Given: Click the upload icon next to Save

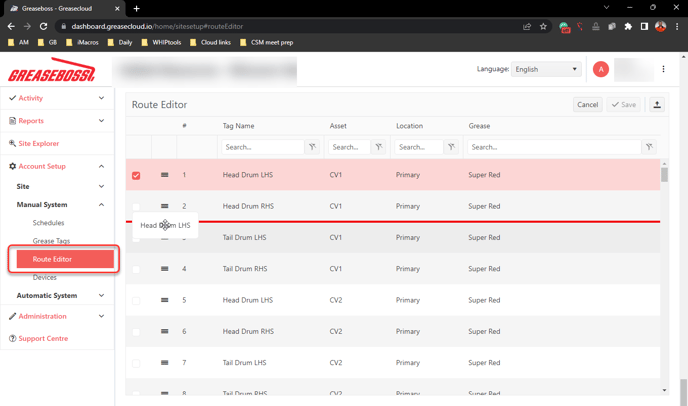Looking at the screenshot, I should 657,105.
